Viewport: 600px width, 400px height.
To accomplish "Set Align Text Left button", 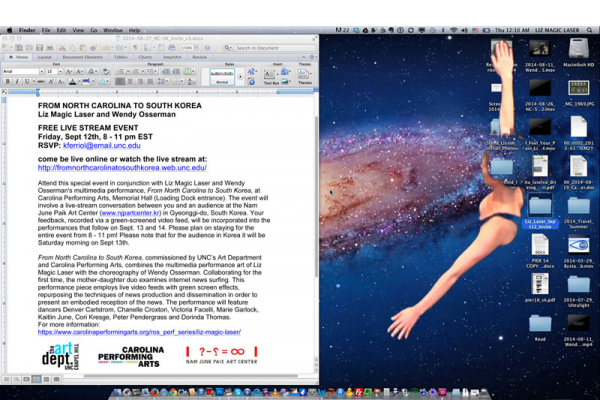I will tap(120, 82).
